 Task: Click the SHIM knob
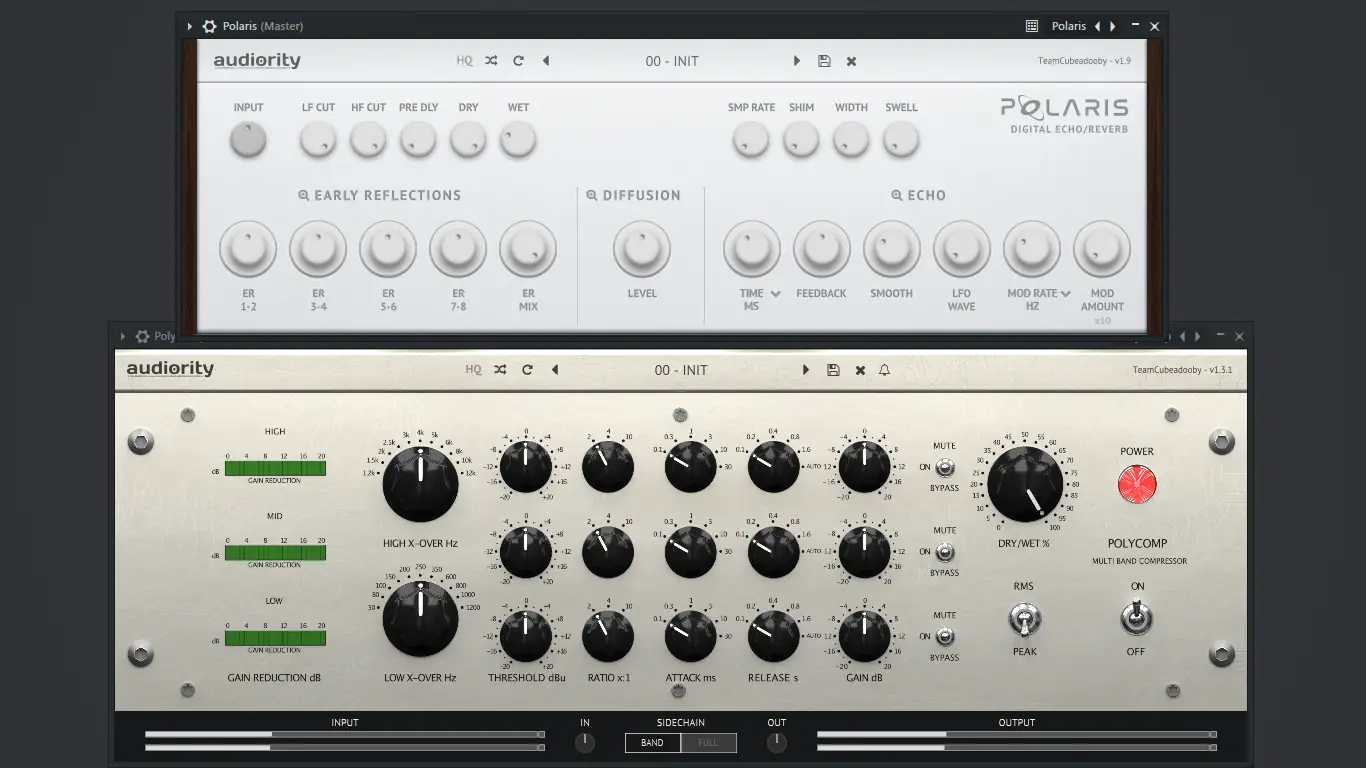coord(801,140)
